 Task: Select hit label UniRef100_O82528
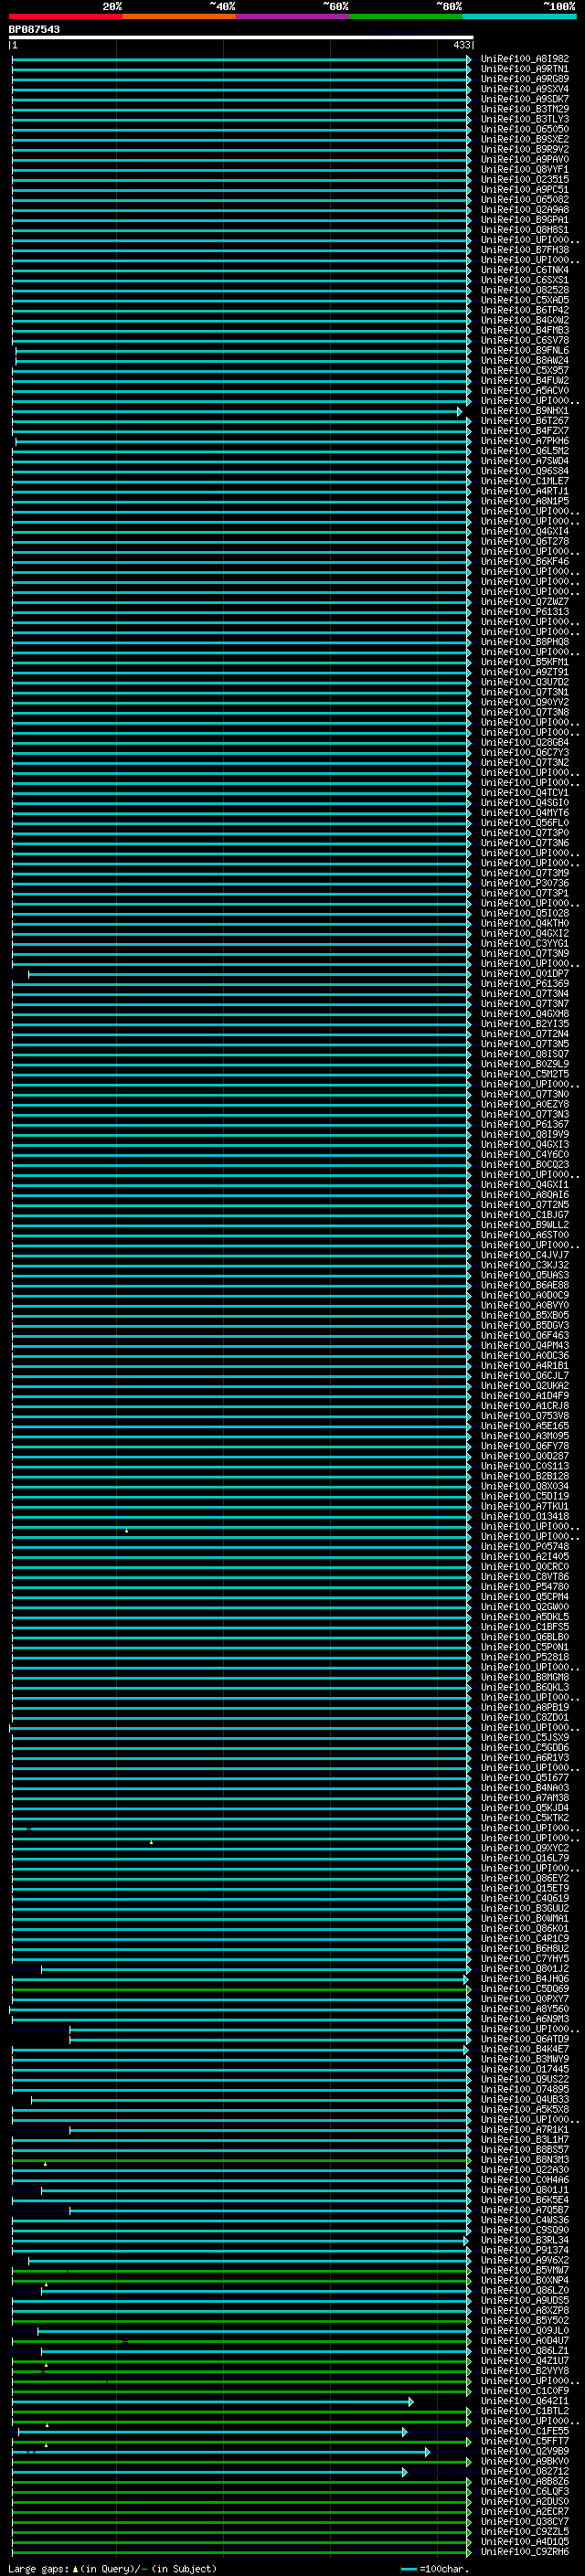click(x=524, y=290)
